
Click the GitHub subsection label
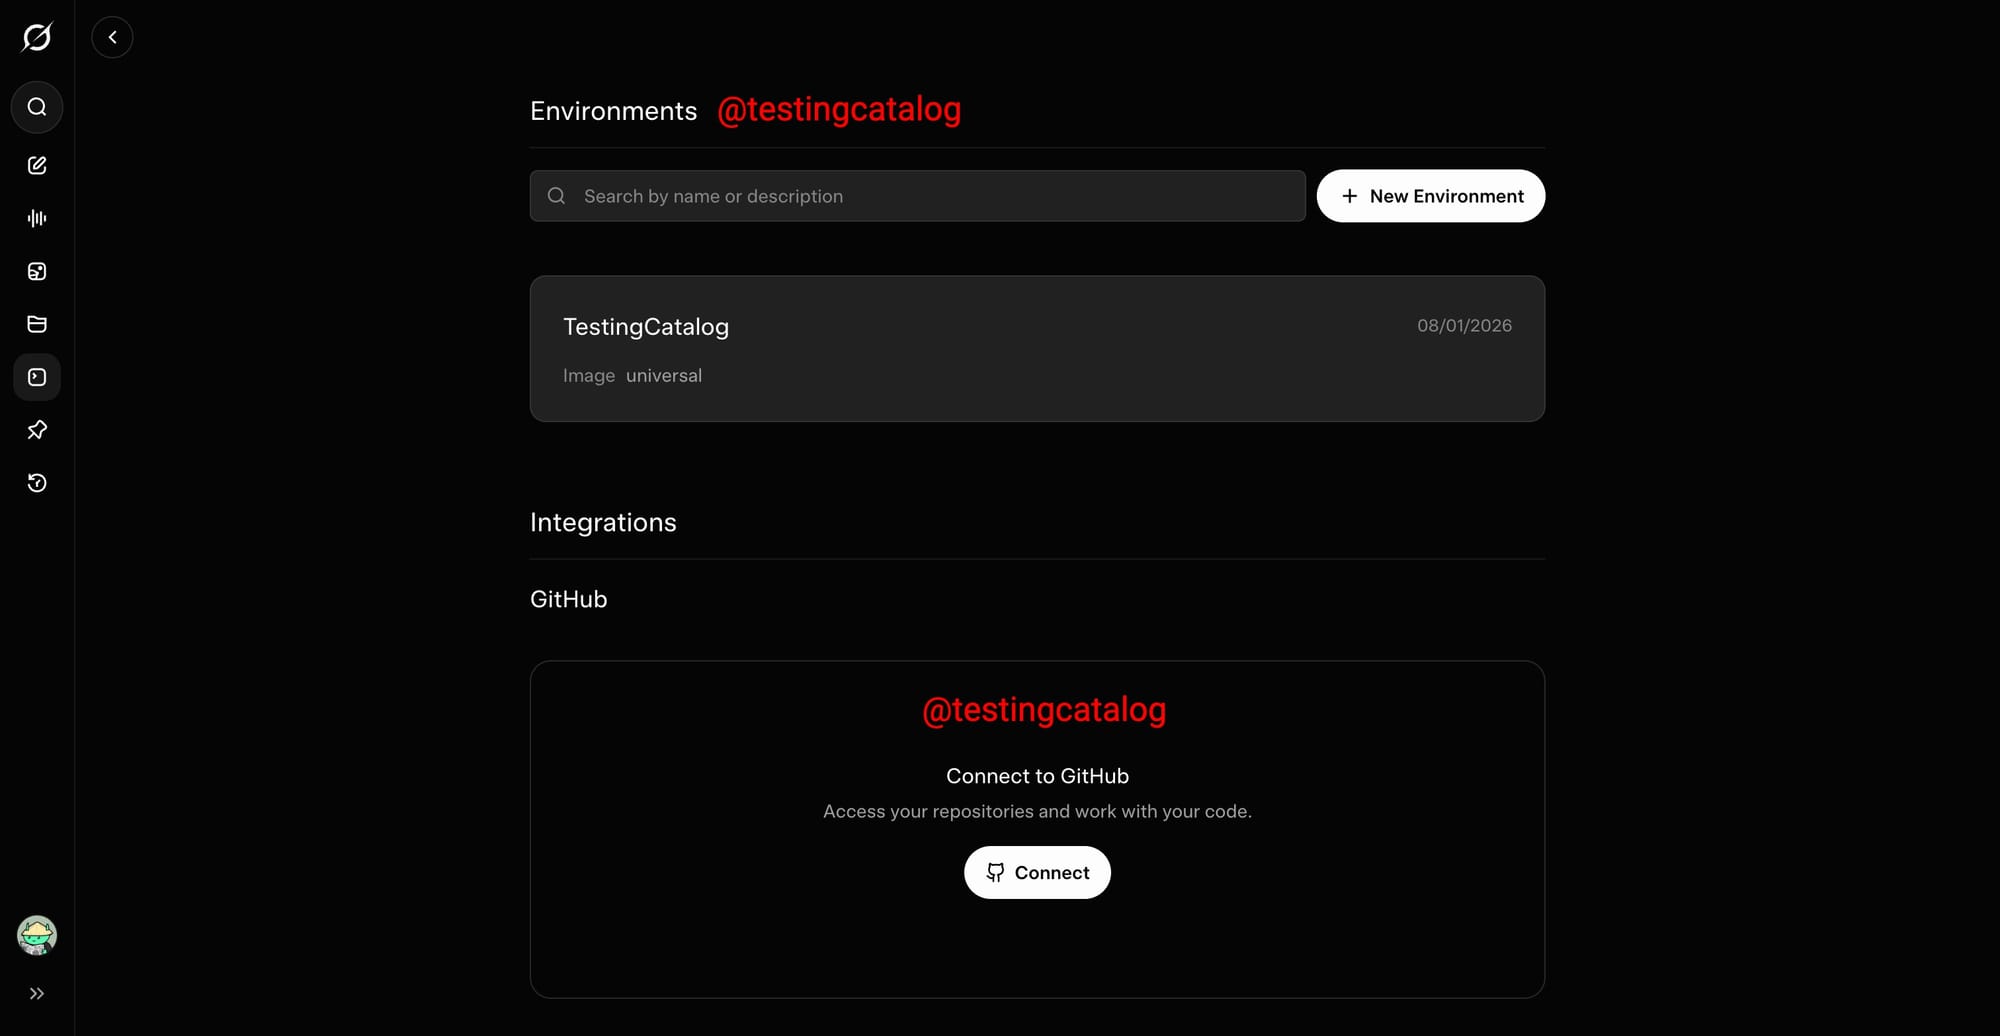[568, 599]
